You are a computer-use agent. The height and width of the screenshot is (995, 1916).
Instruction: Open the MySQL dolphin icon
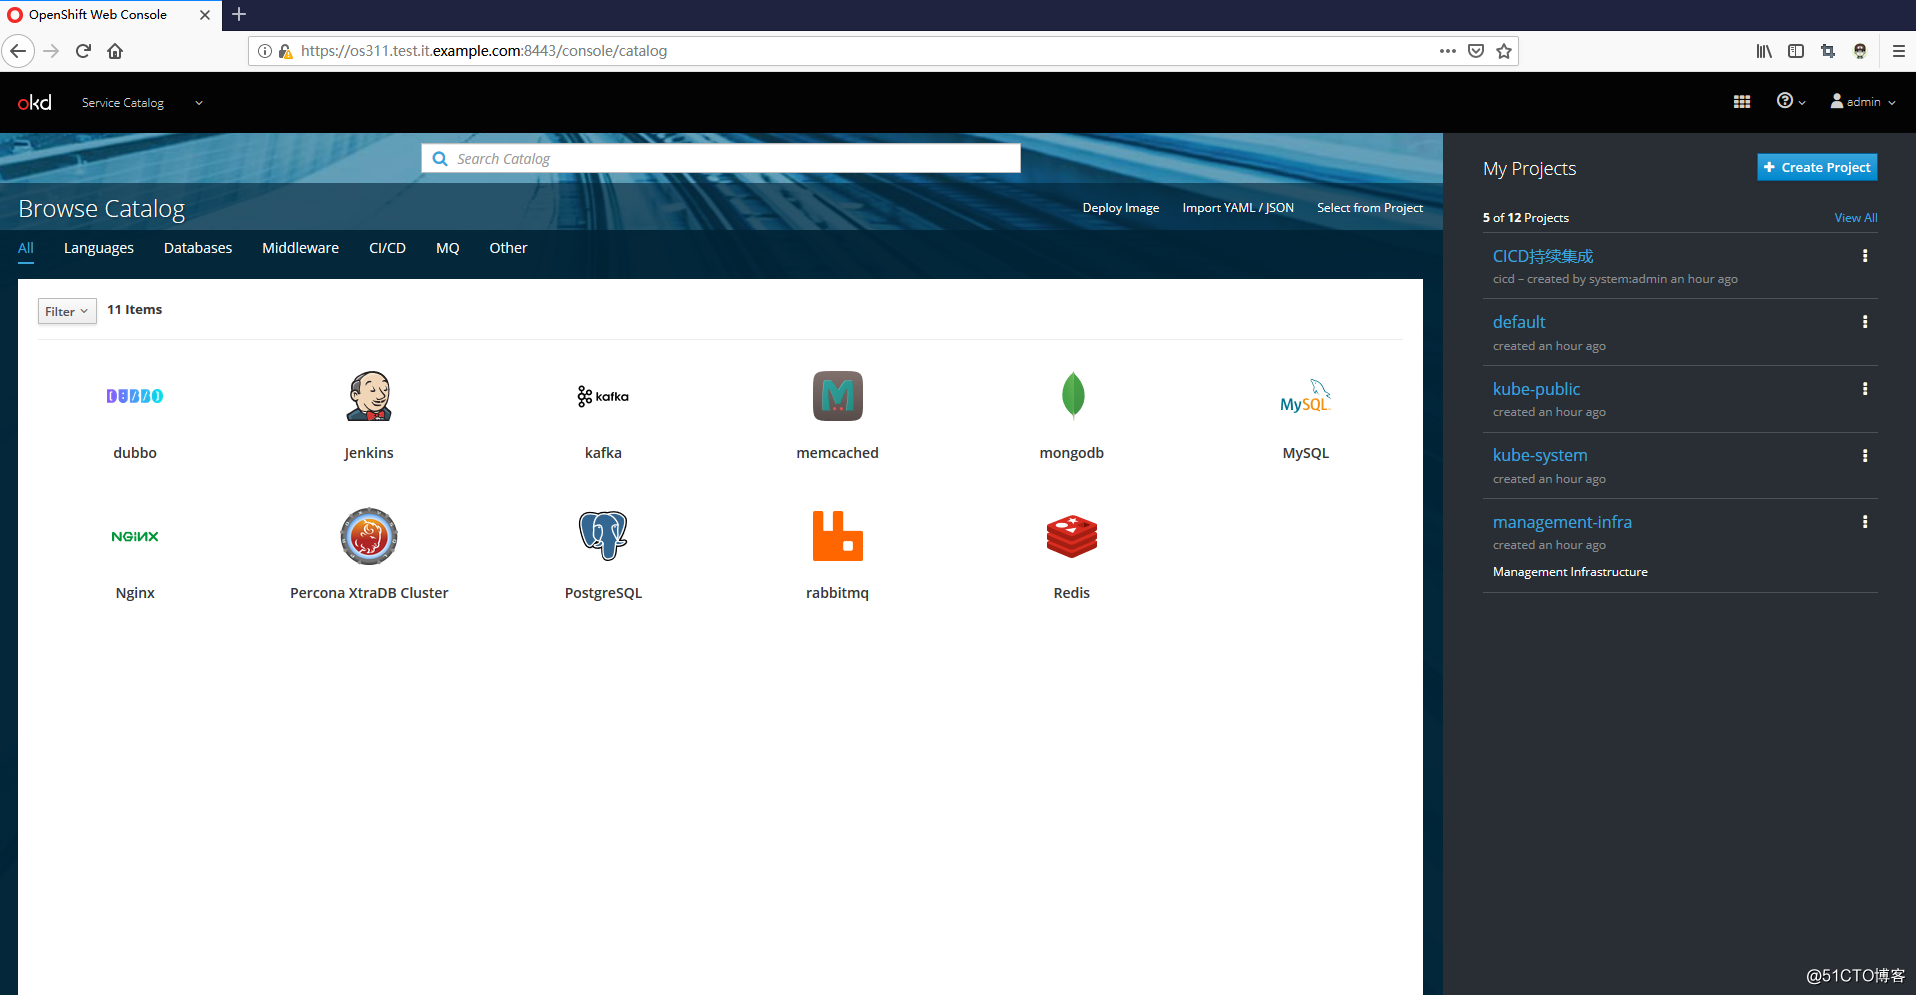pyautogui.click(x=1306, y=396)
